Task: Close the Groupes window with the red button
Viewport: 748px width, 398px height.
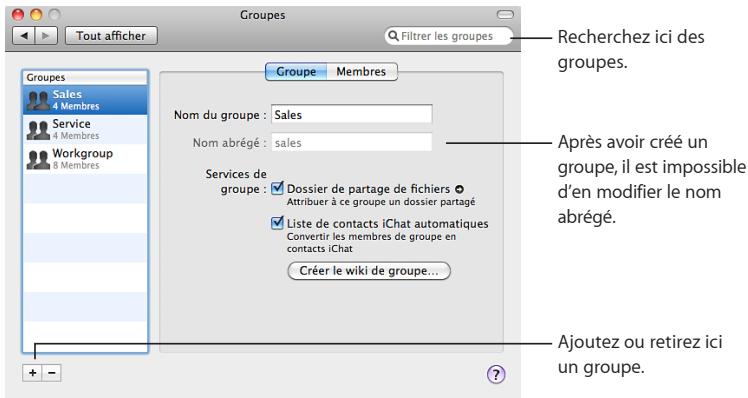Action: 18,15
